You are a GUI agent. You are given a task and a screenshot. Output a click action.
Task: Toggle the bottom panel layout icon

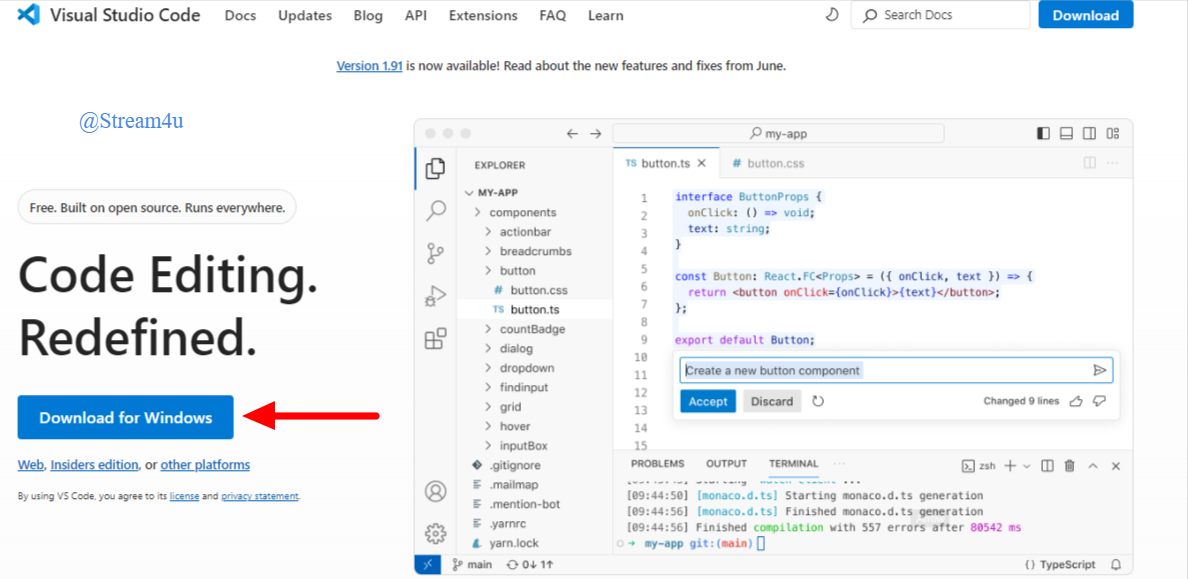point(1067,133)
